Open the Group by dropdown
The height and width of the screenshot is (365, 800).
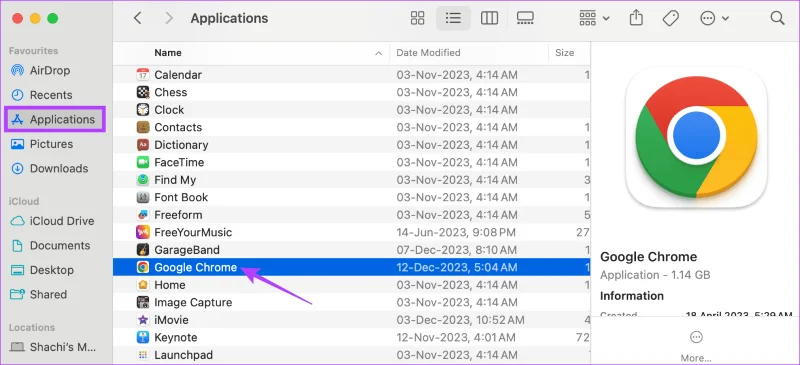pos(594,18)
